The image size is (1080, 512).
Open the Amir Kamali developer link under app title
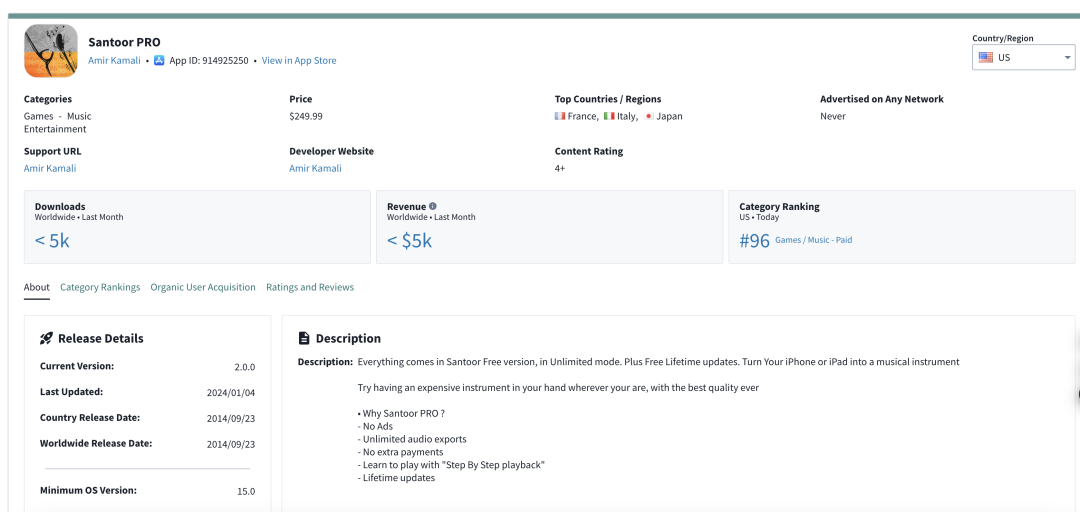114,61
